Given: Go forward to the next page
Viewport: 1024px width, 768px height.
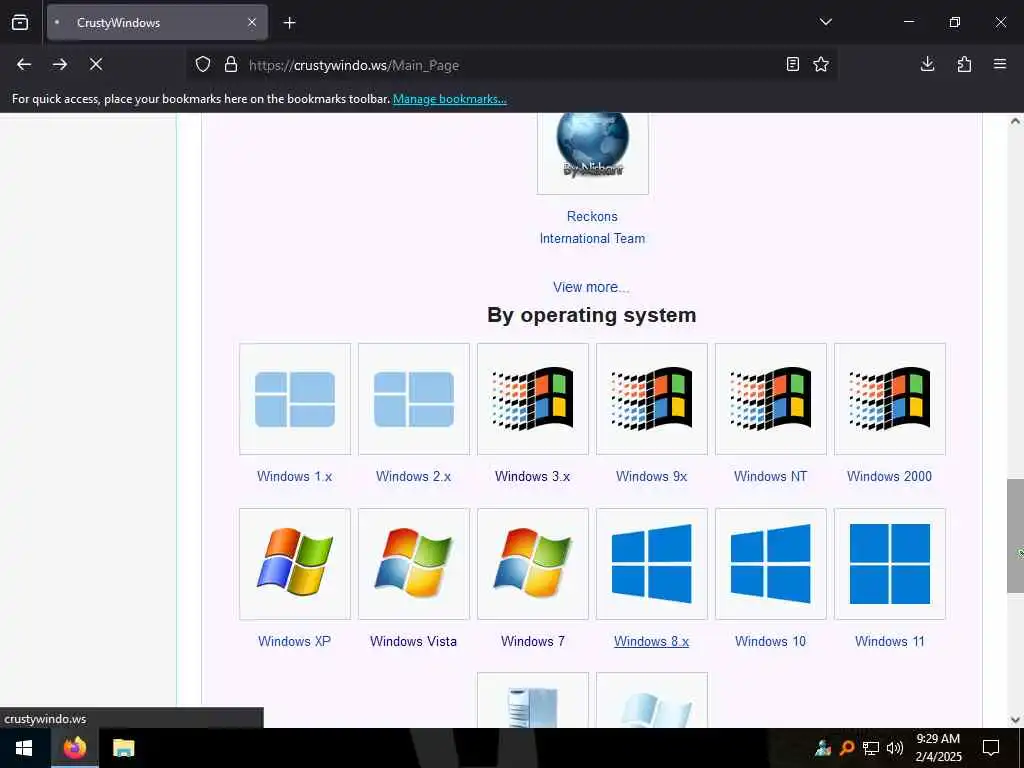Looking at the screenshot, I should coord(60,64).
